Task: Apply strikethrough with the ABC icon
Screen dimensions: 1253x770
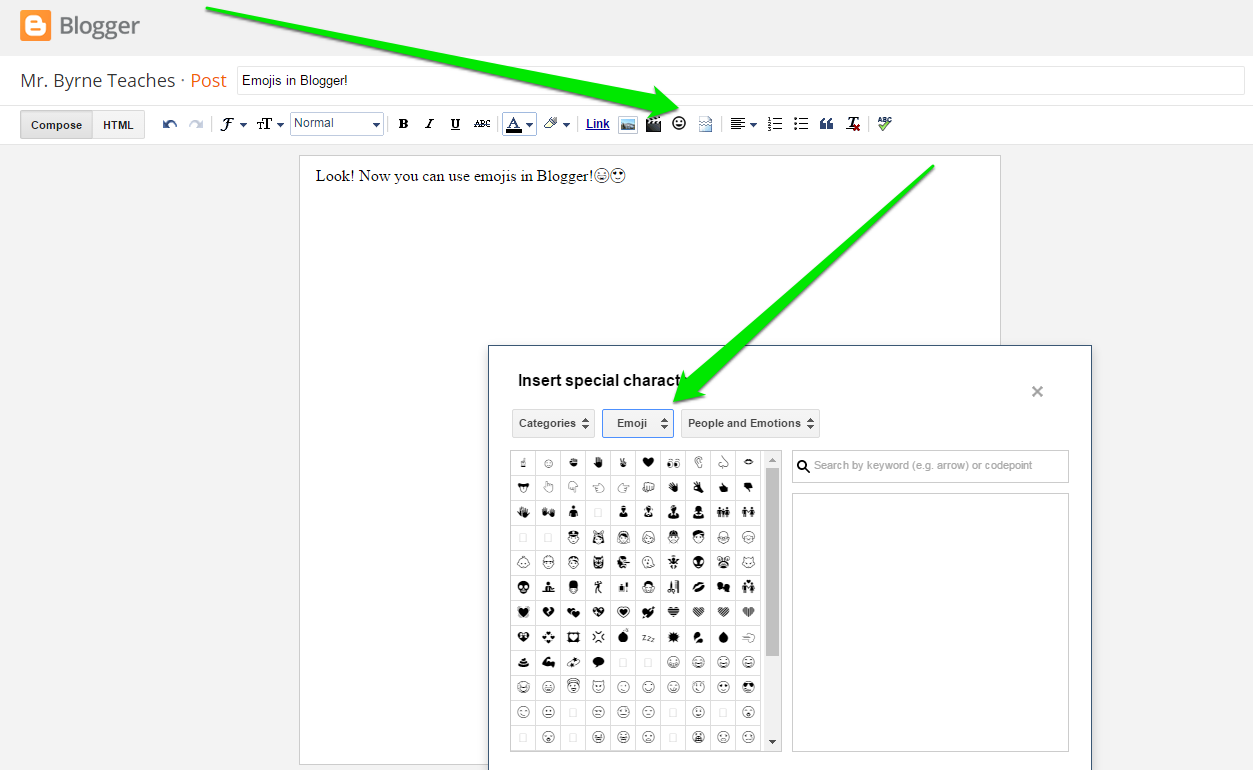Action: click(482, 124)
